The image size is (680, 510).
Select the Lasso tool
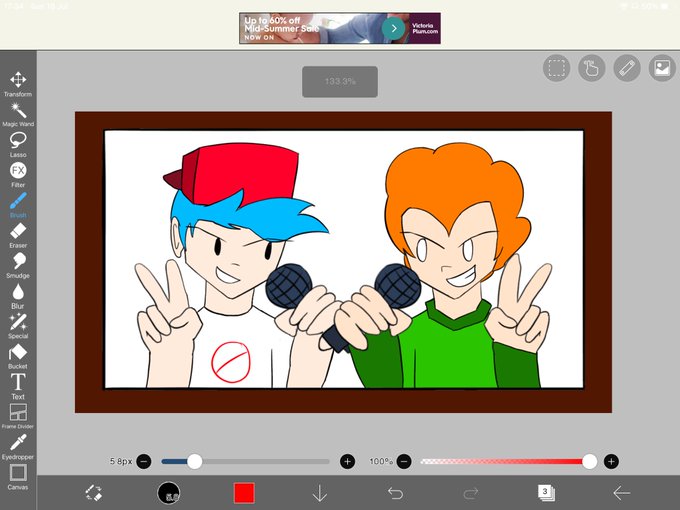point(18,145)
